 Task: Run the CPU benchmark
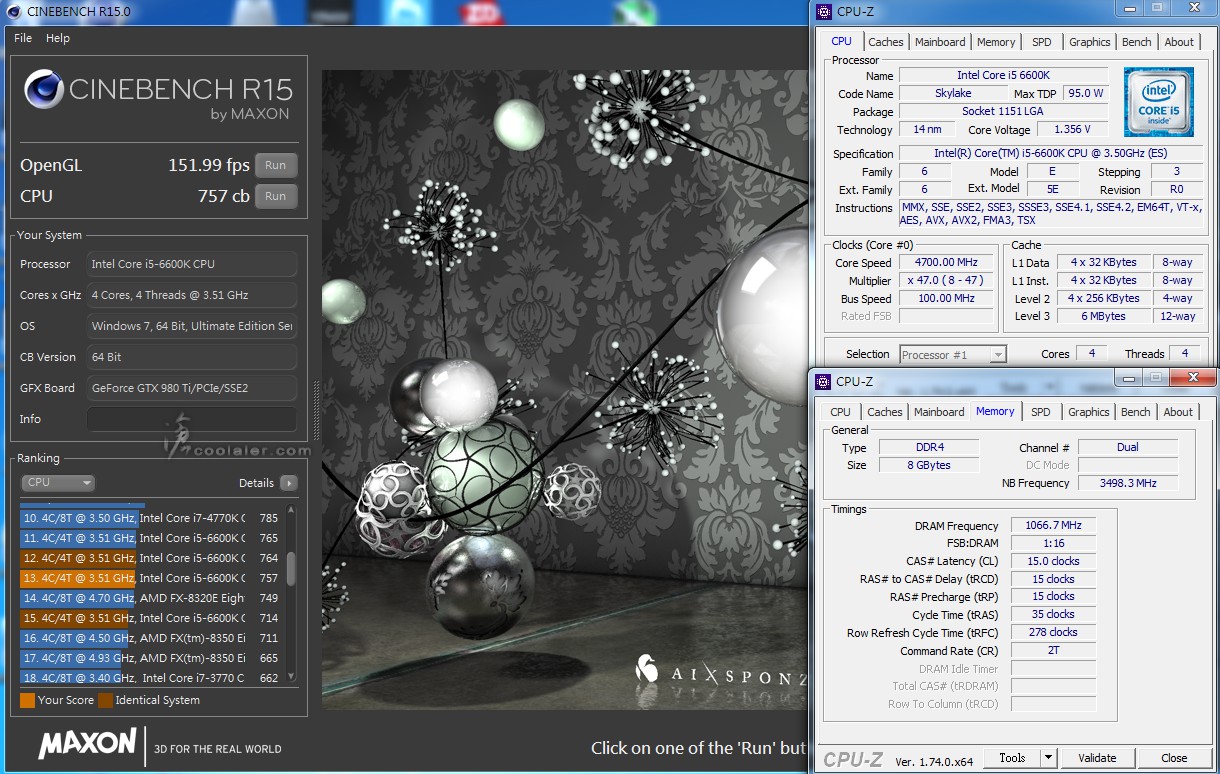pyautogui.click(x=276, y=196)
